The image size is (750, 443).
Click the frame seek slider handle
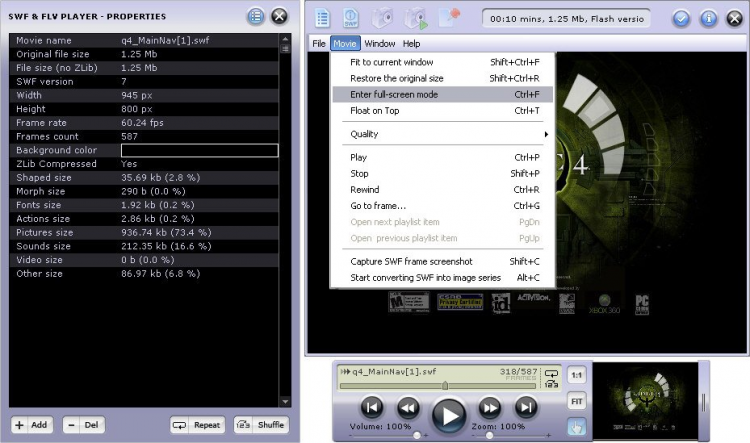[x=445, y=386]
